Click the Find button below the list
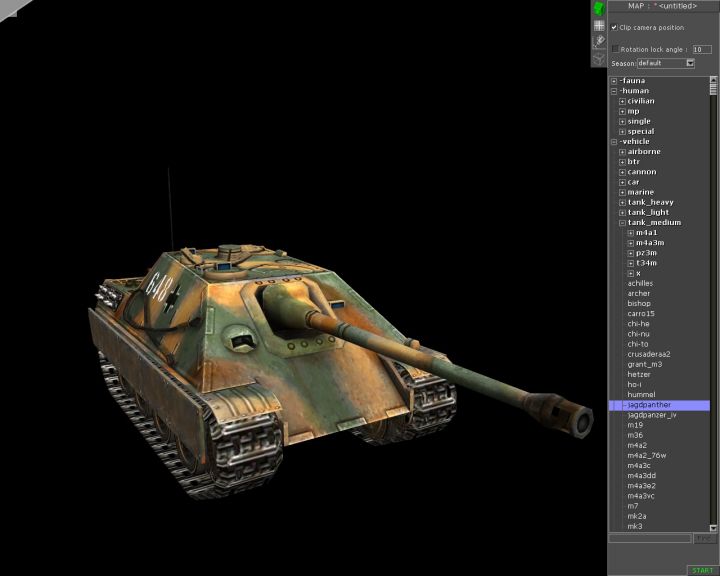Viewport: 720px width, 576px height. click(705, 539)
